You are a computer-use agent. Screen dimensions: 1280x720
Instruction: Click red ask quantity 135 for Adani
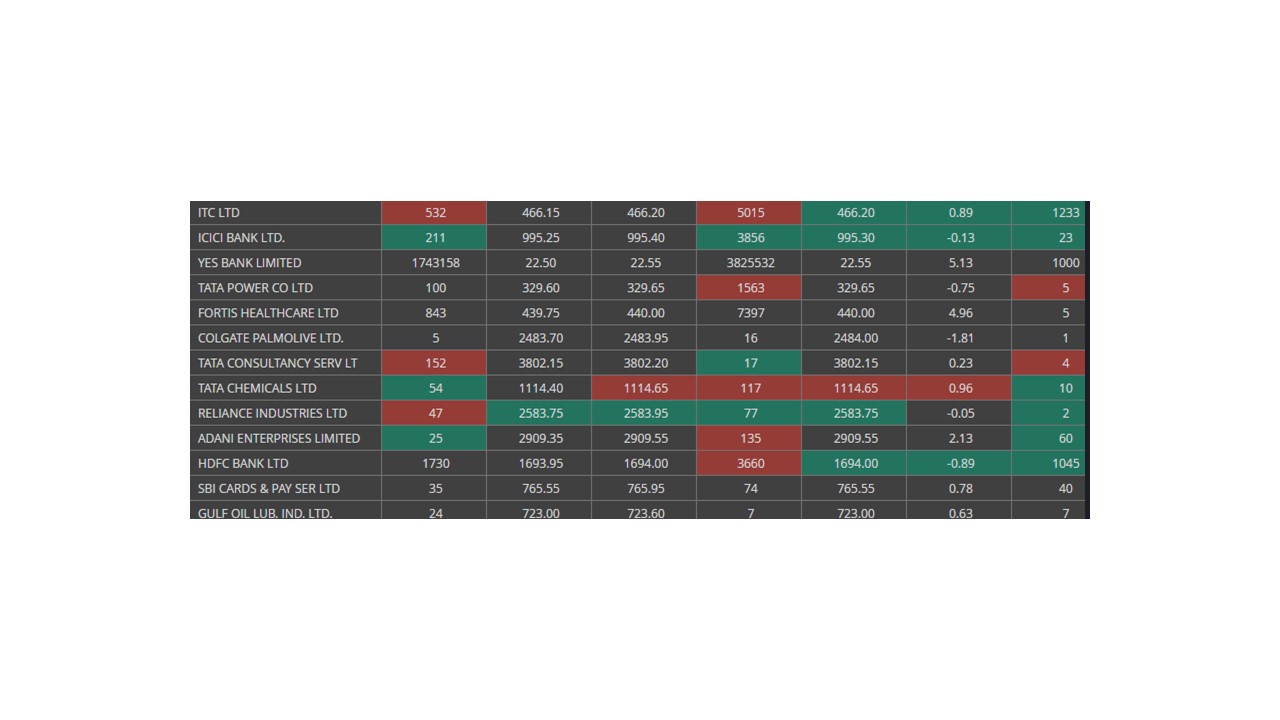pos(749,438)
